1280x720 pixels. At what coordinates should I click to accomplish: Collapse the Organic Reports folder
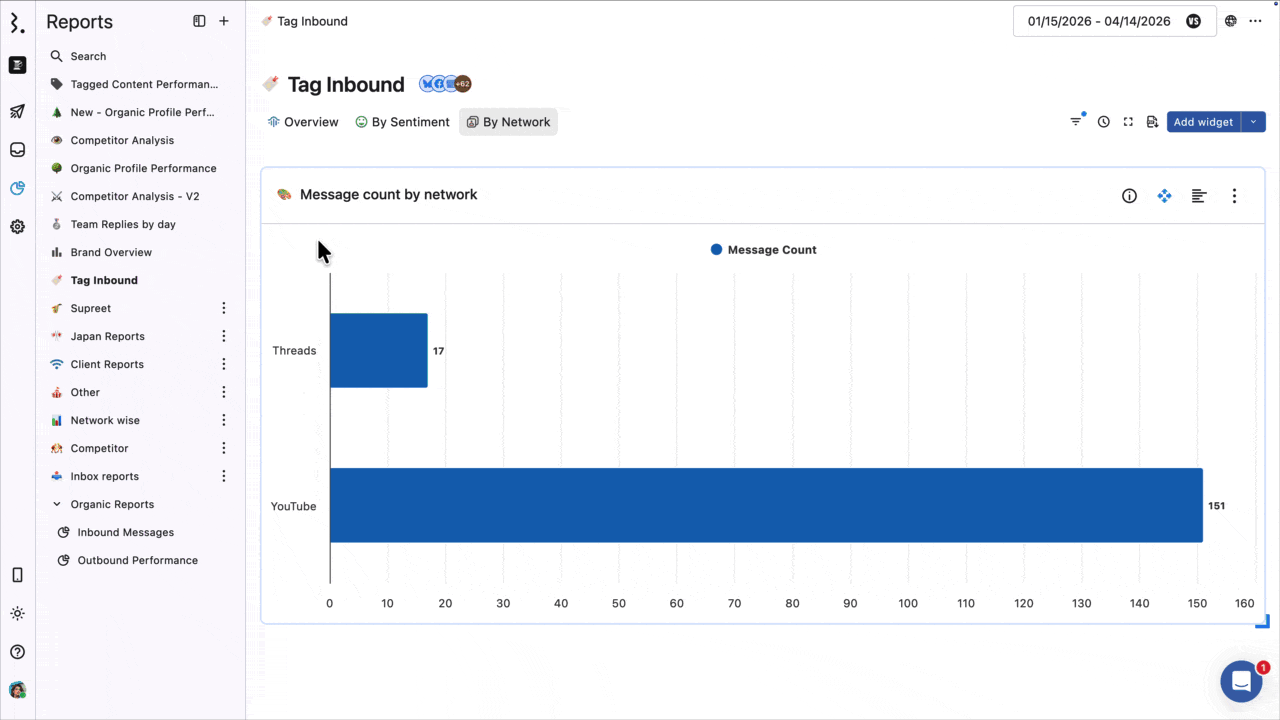[x=57, y=504]
